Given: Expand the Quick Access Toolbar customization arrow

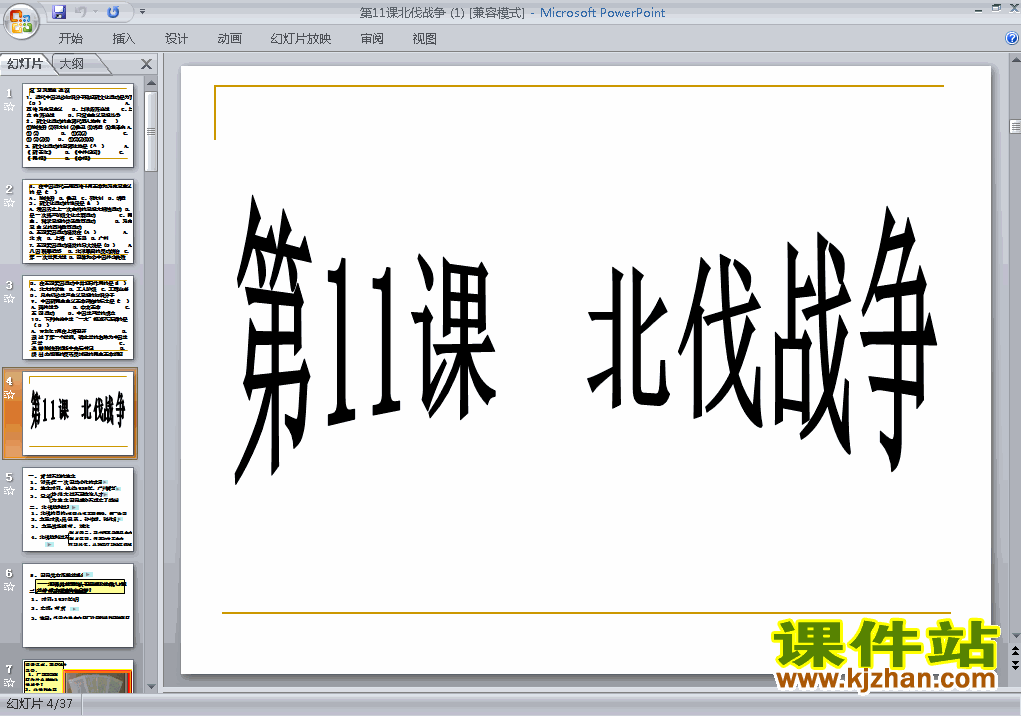Looking at the screenshot, I should [x=143, y=12].
